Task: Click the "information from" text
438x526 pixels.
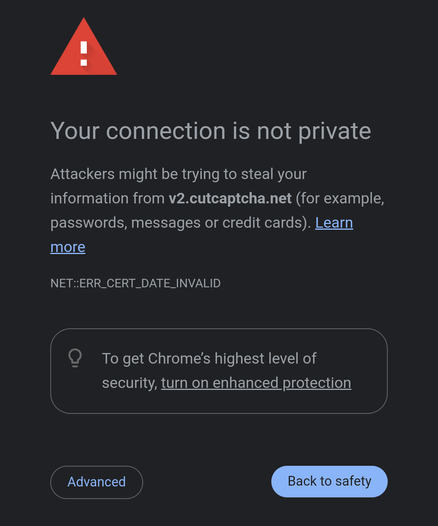Action: pyautogui.click(x=107, y=198)
